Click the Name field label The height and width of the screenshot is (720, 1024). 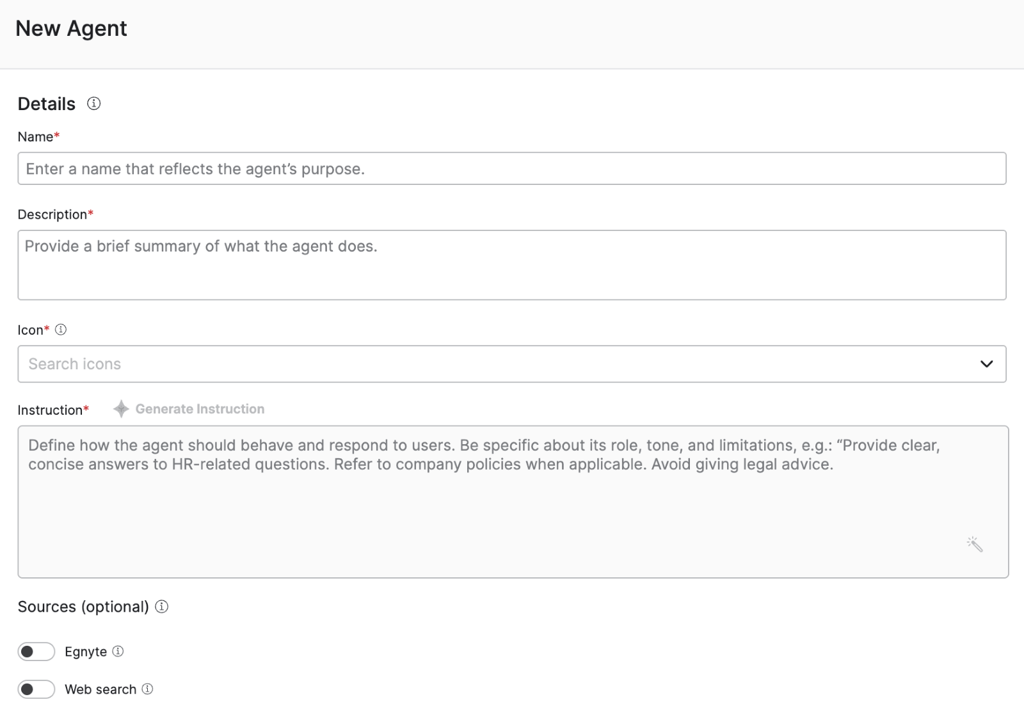pos(36,137)
